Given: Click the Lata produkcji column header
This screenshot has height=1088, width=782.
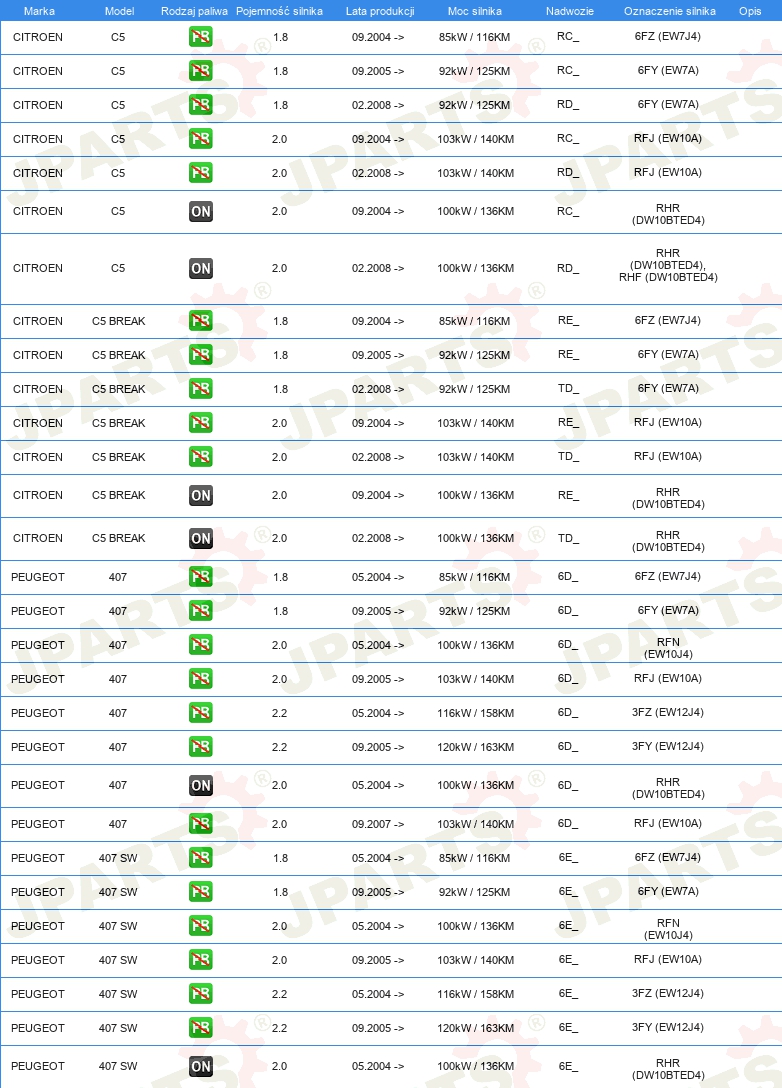Looking at the screenshot, I should 380,11.
